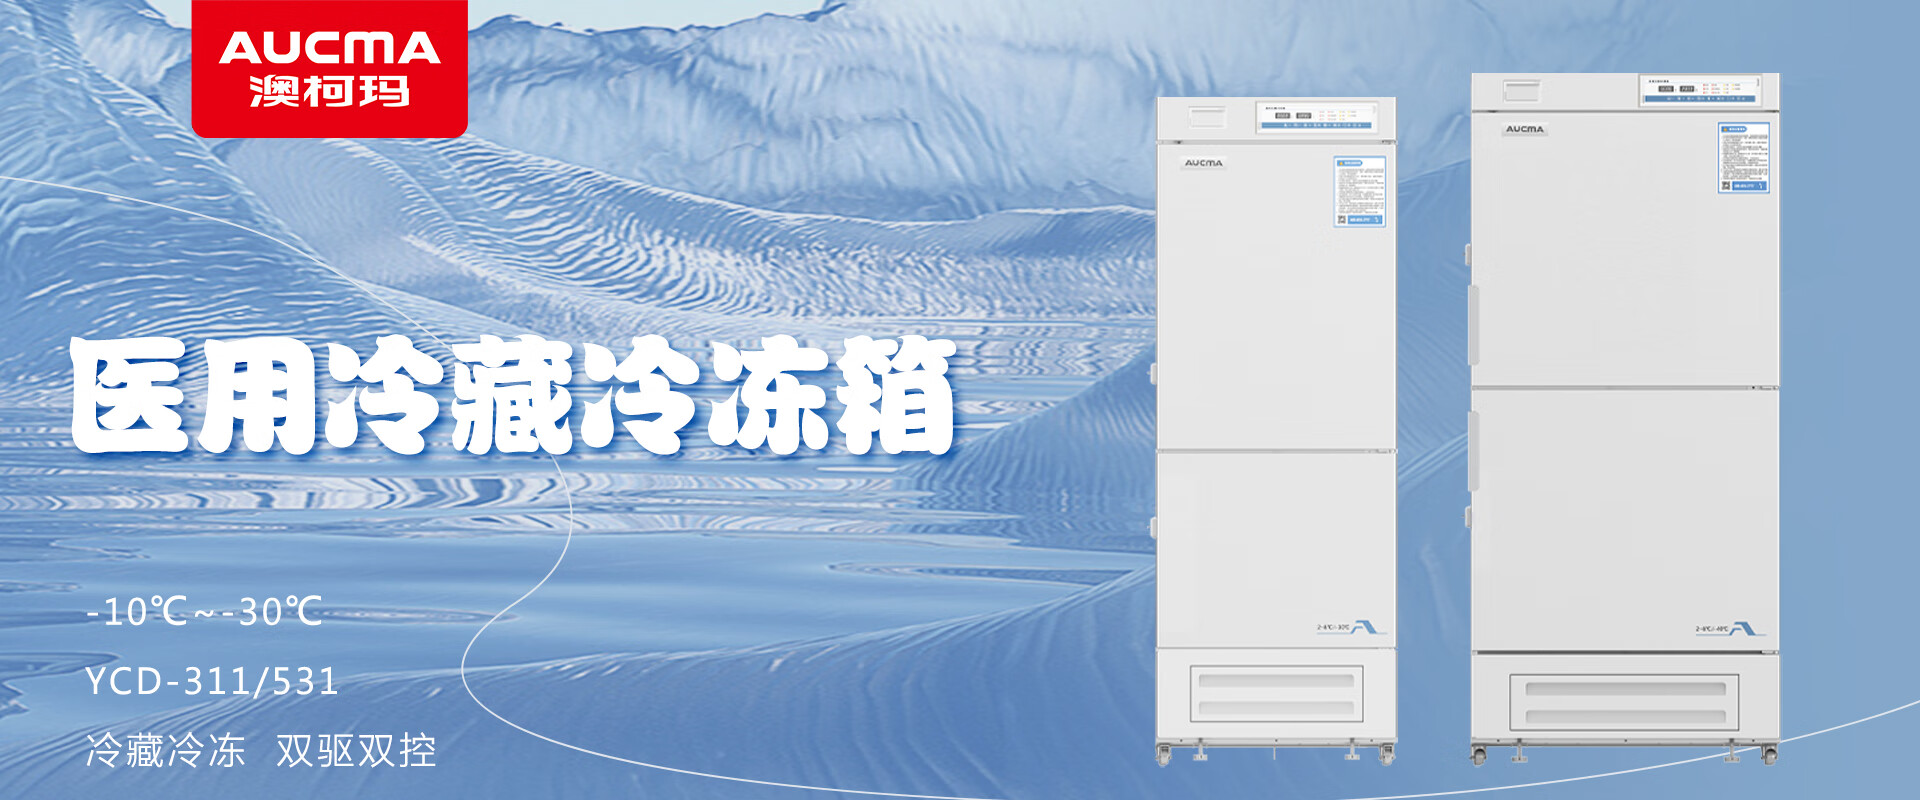Click control panel on right refrigerator

pyautogui.click(x=1698, y=91)
